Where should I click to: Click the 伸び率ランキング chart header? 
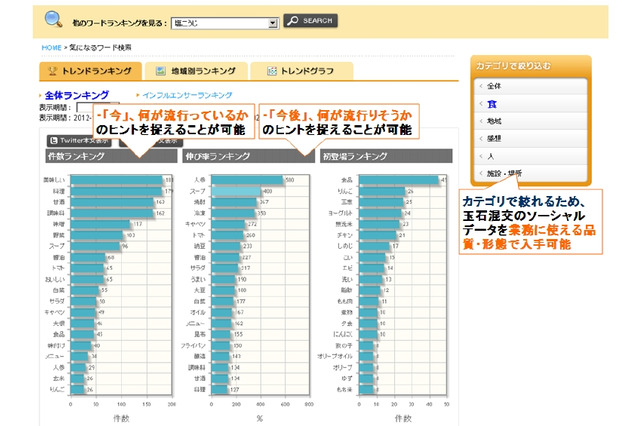click(249, 156)
